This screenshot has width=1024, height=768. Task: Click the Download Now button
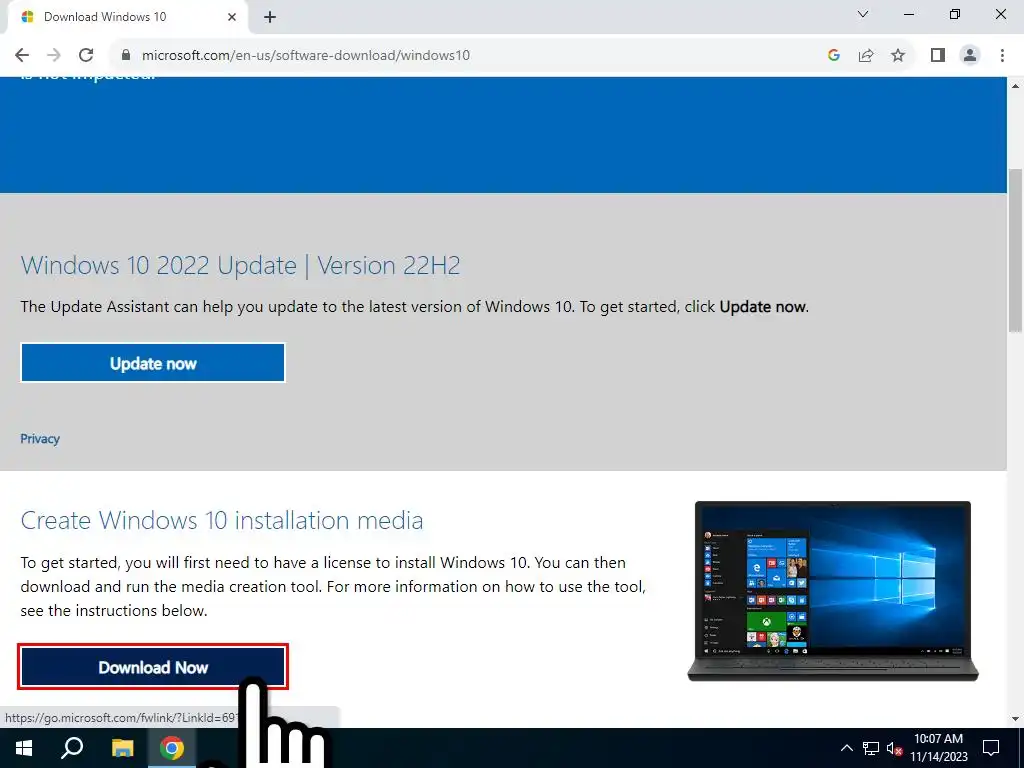coord(153,667)
